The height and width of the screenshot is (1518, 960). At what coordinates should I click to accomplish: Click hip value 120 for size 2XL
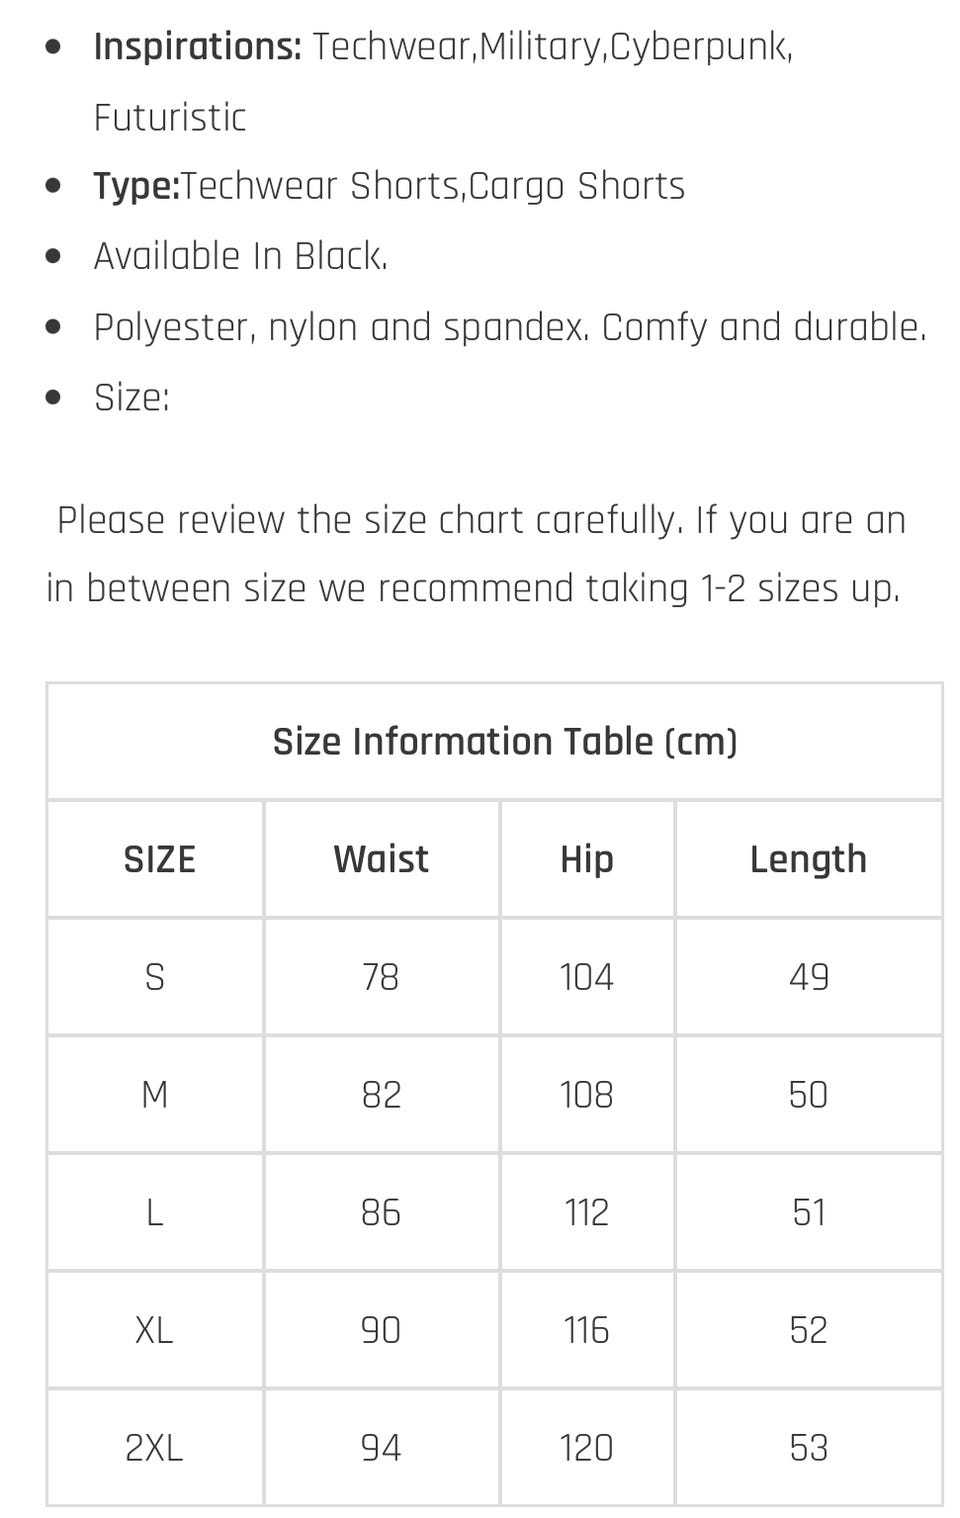pyautogui.click(x=587, y=1448)
